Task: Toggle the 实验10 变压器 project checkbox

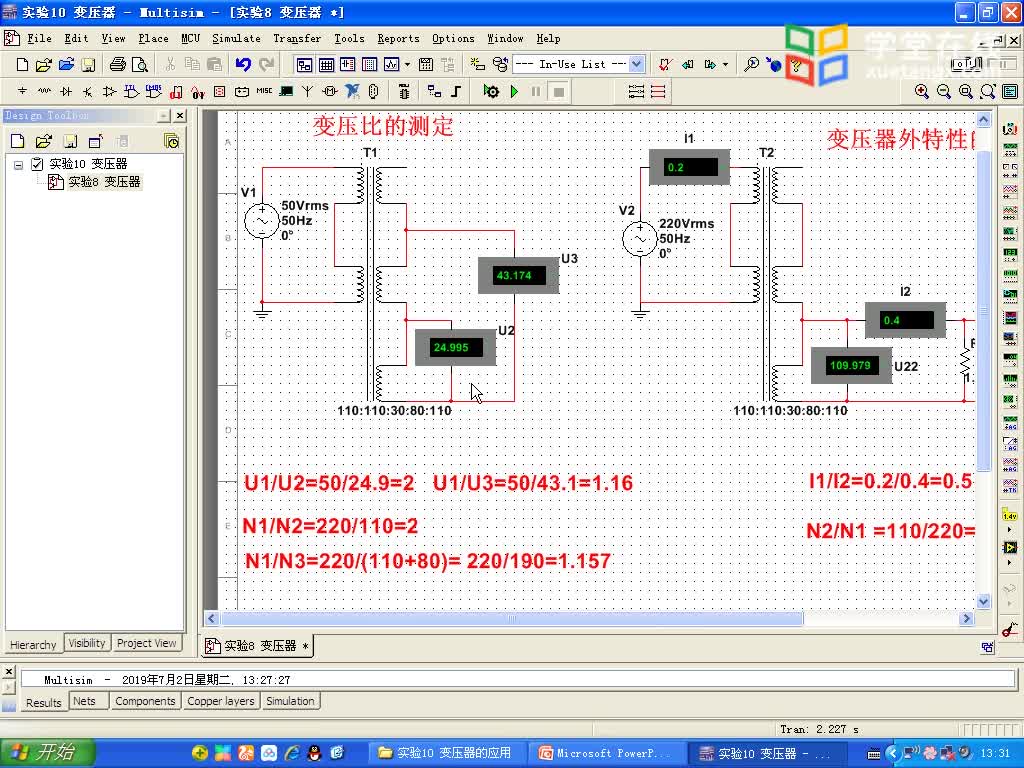Action: coord(37,164)
